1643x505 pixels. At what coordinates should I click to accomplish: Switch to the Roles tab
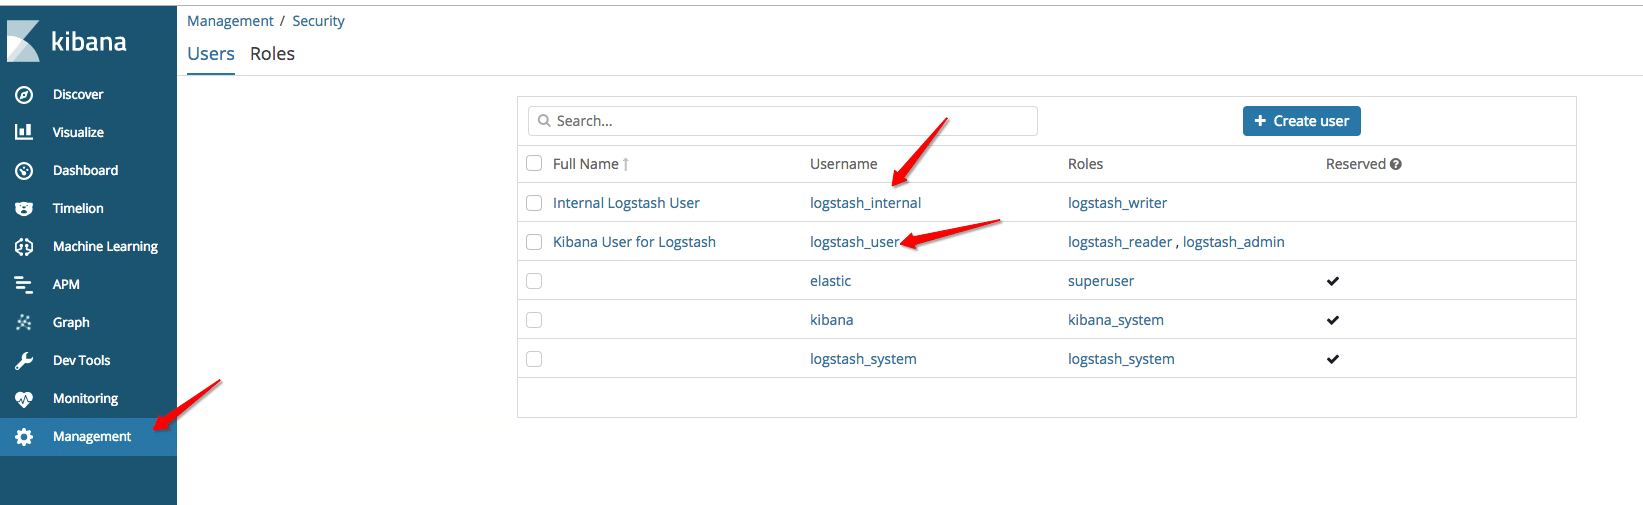[x=272, y=54]
